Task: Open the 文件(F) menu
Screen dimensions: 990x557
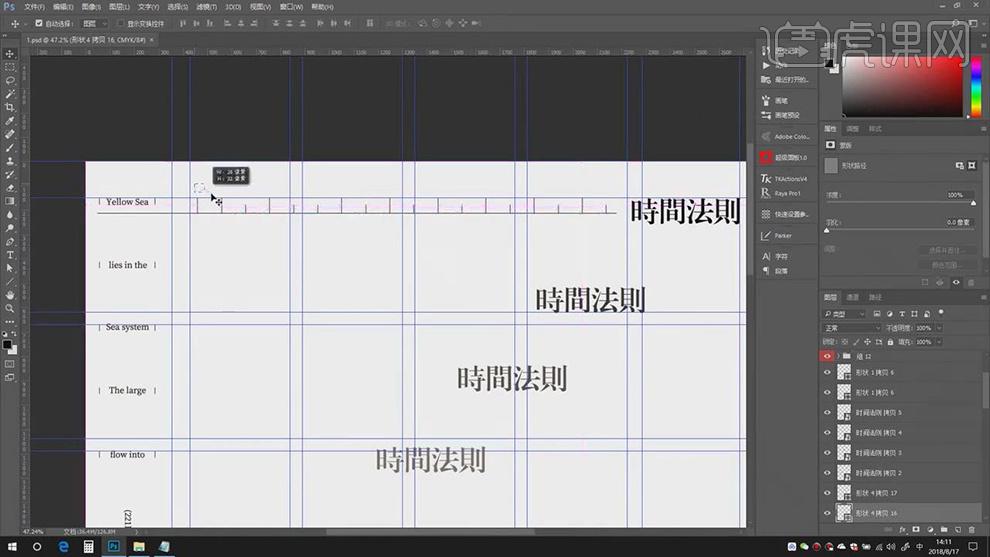Action: 34,7
